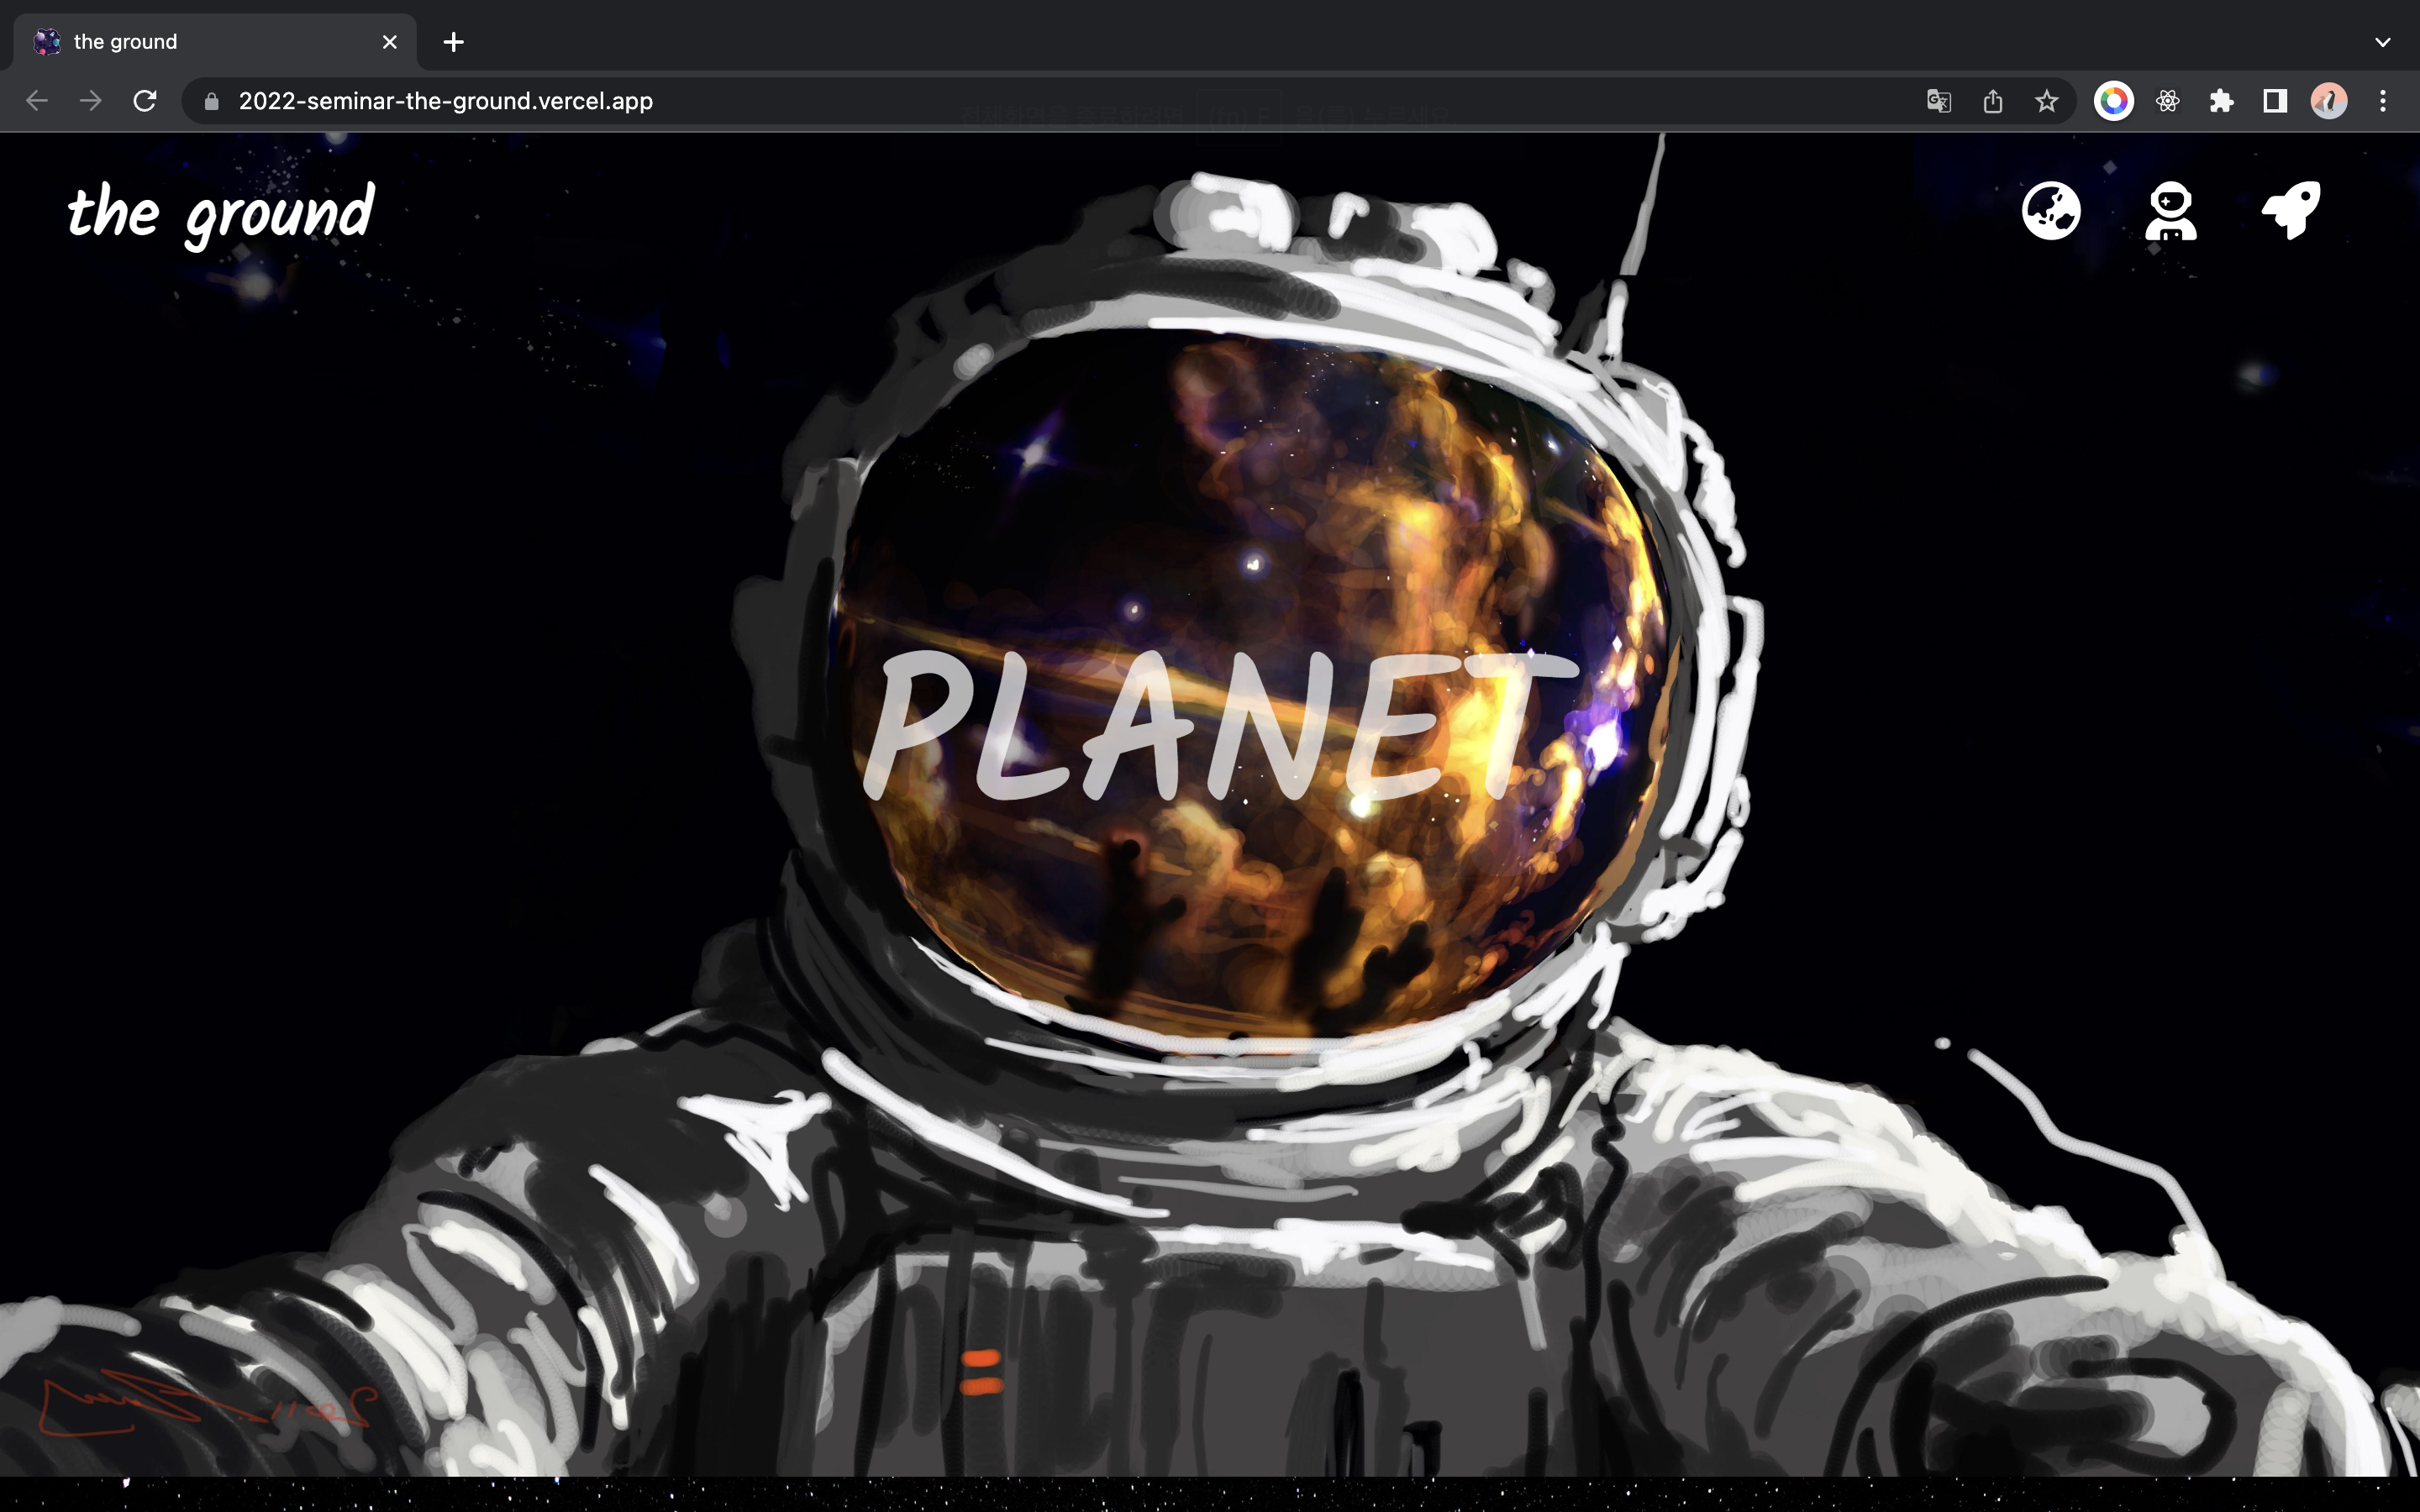Toggle the browser side panel
This screenshot has width=2420, height=1512.
coord(2275,101)
